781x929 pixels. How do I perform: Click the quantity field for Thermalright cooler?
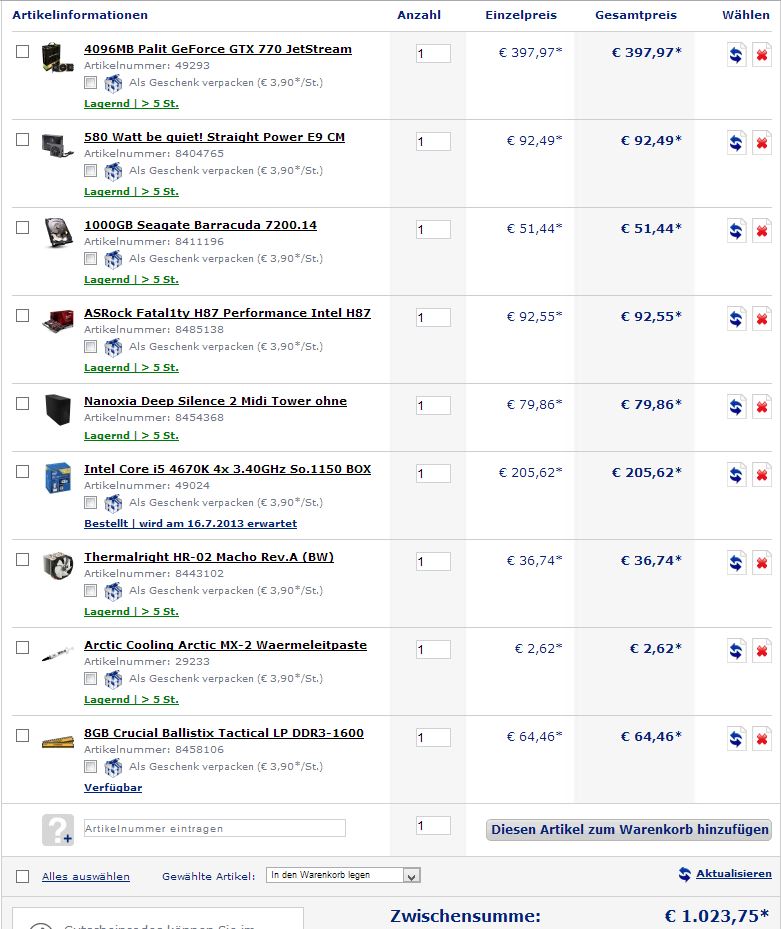(x=433, y=561)
